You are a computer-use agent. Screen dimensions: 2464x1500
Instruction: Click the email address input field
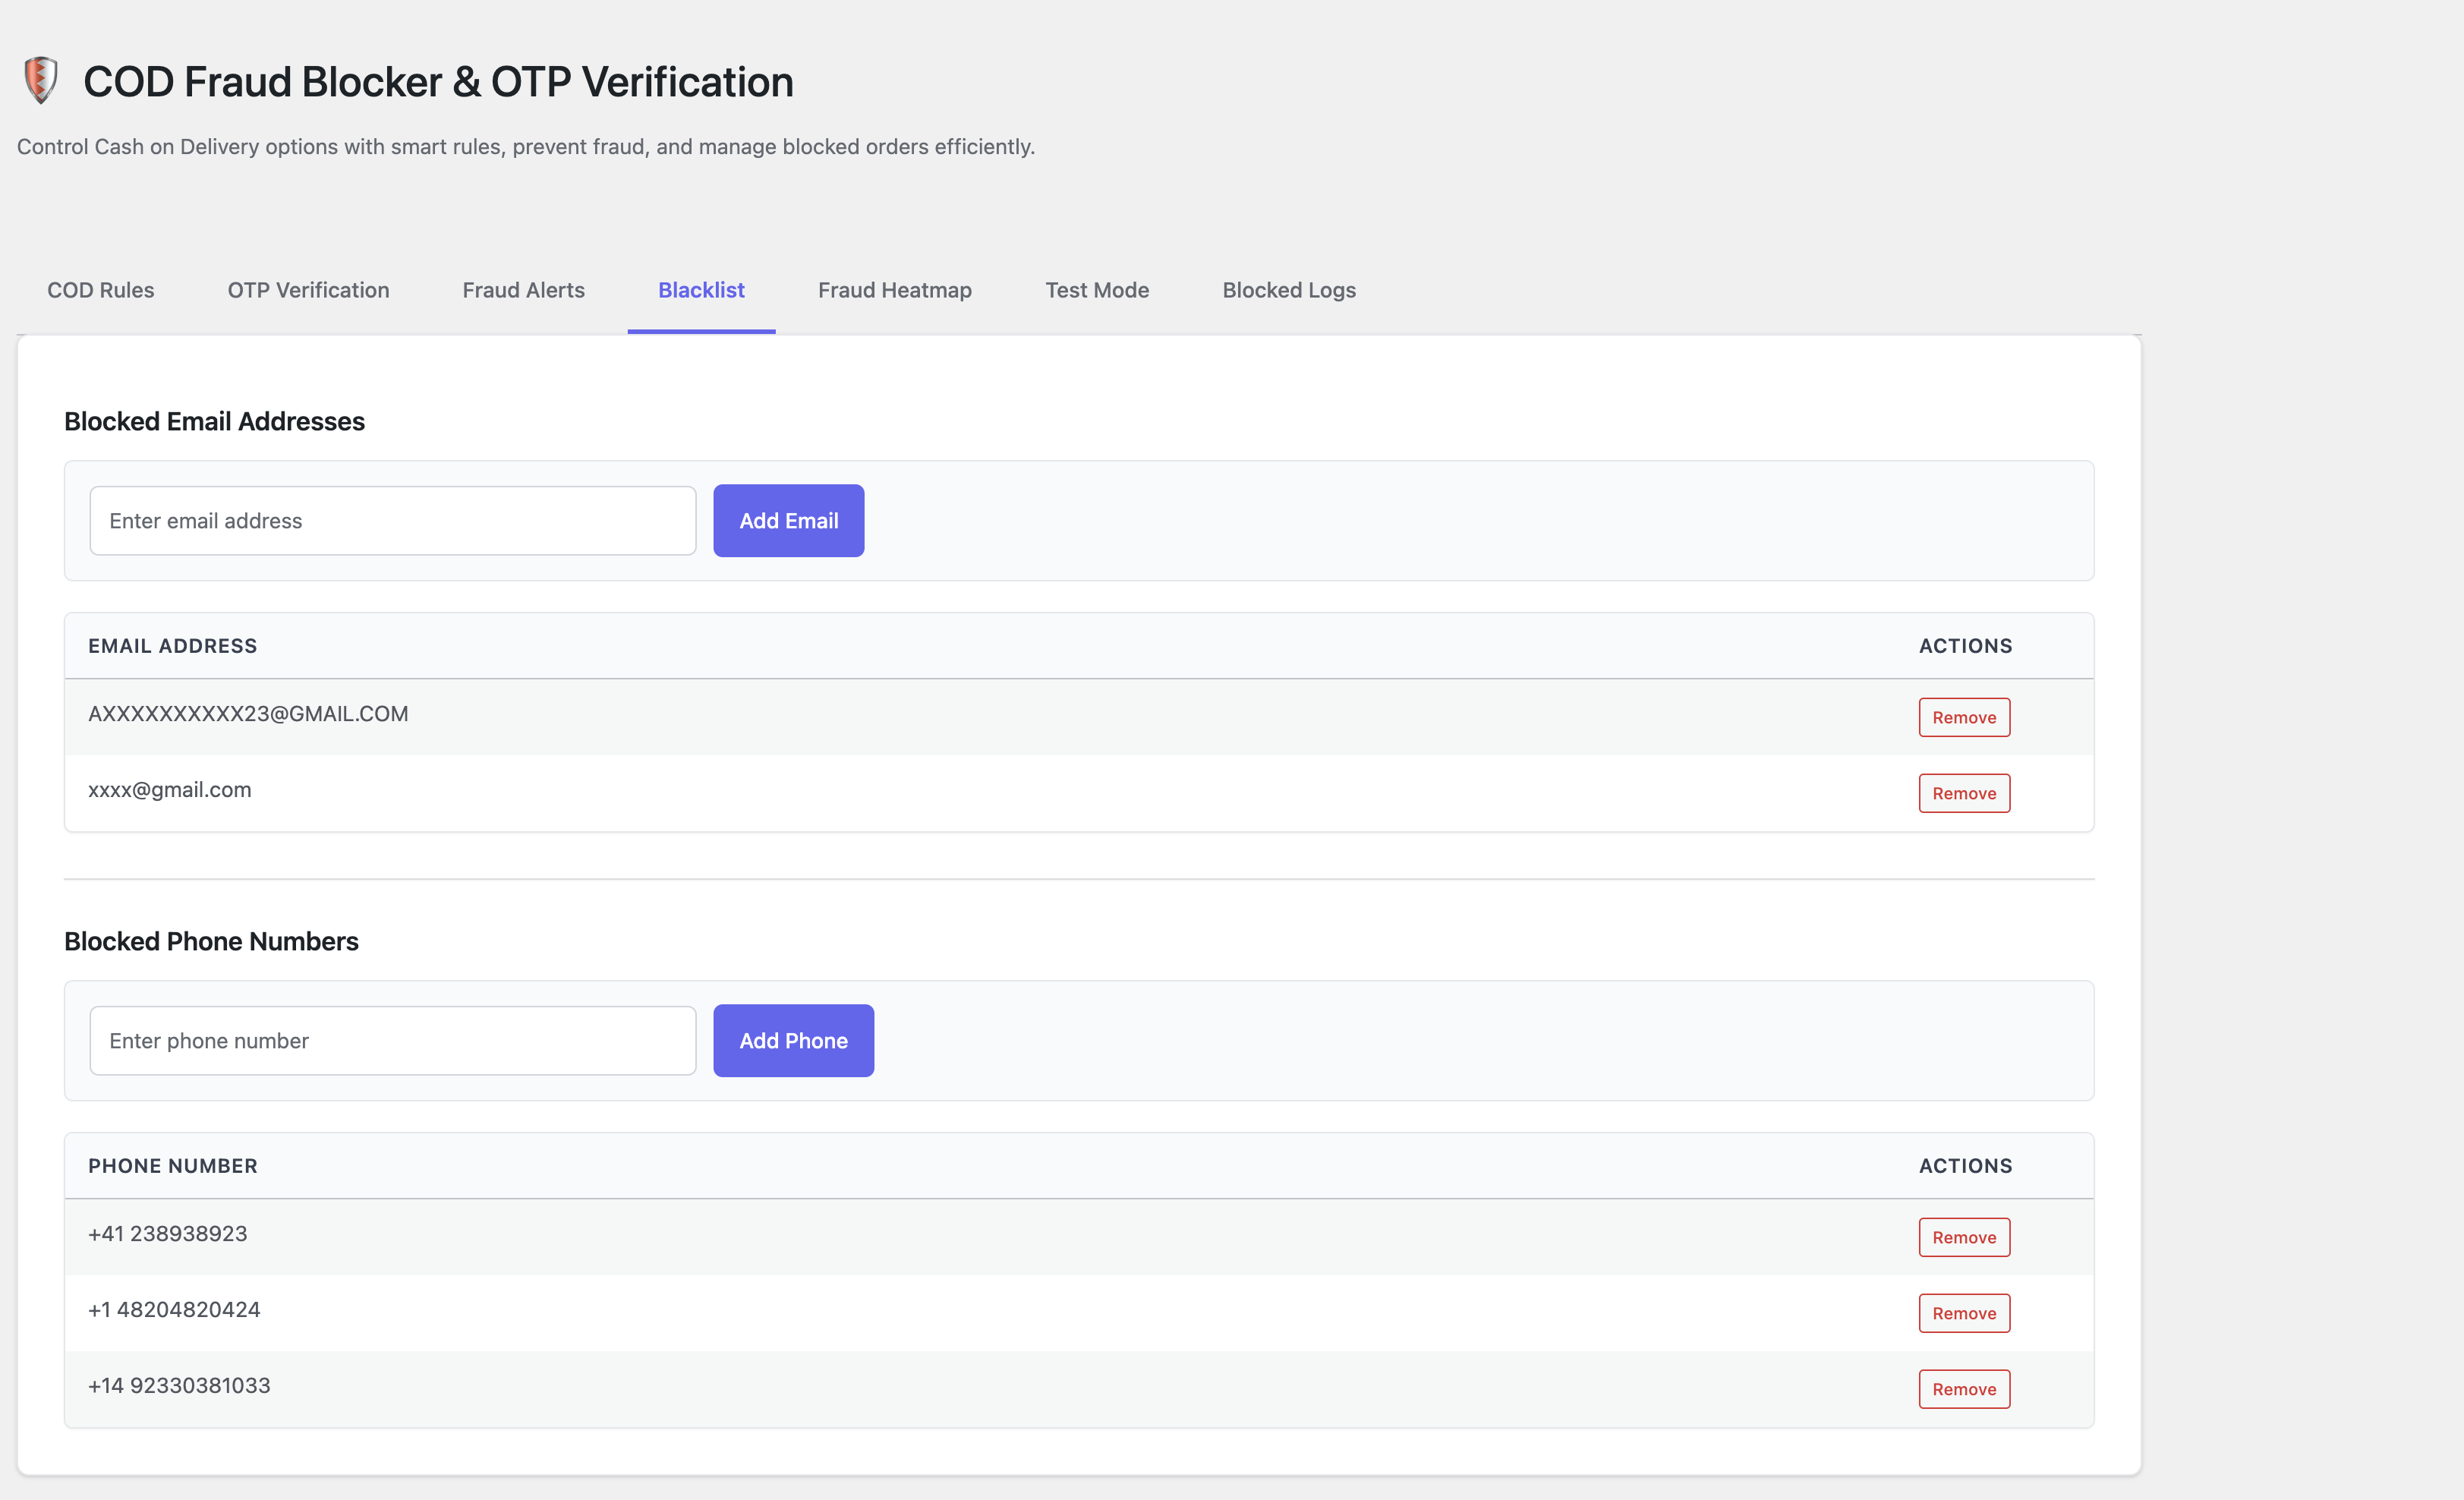392,520
